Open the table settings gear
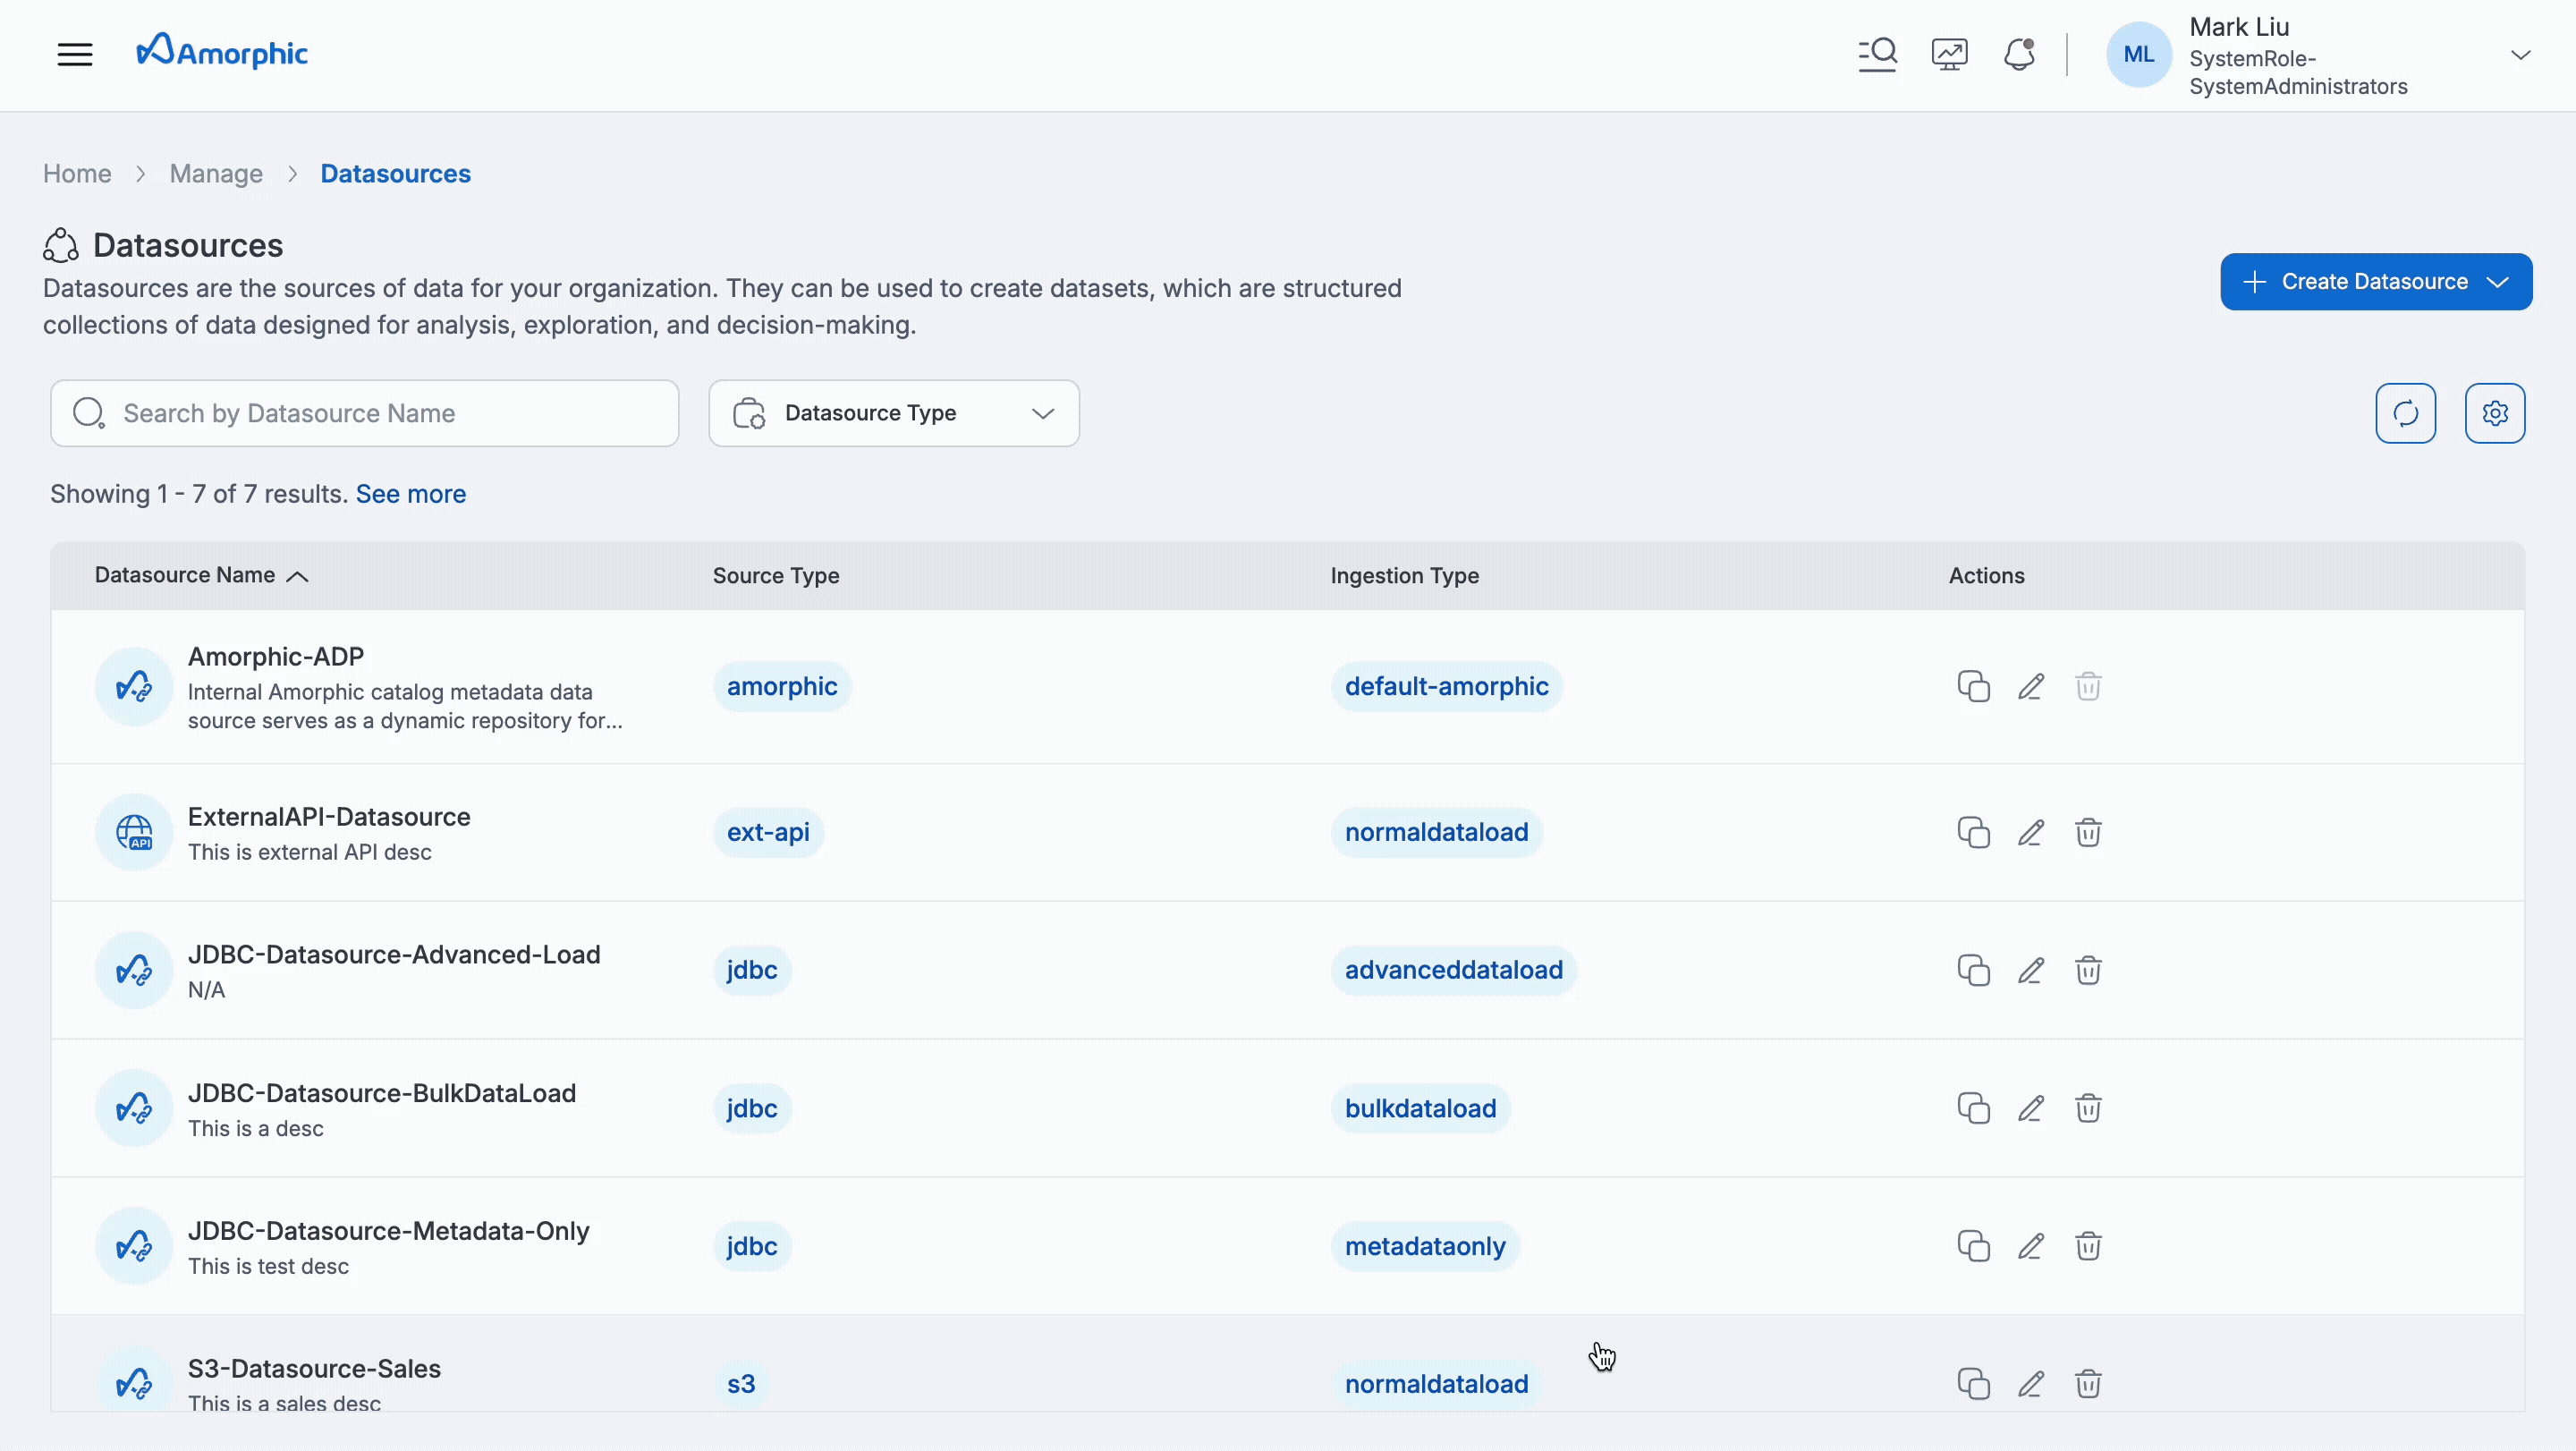 2496,413
